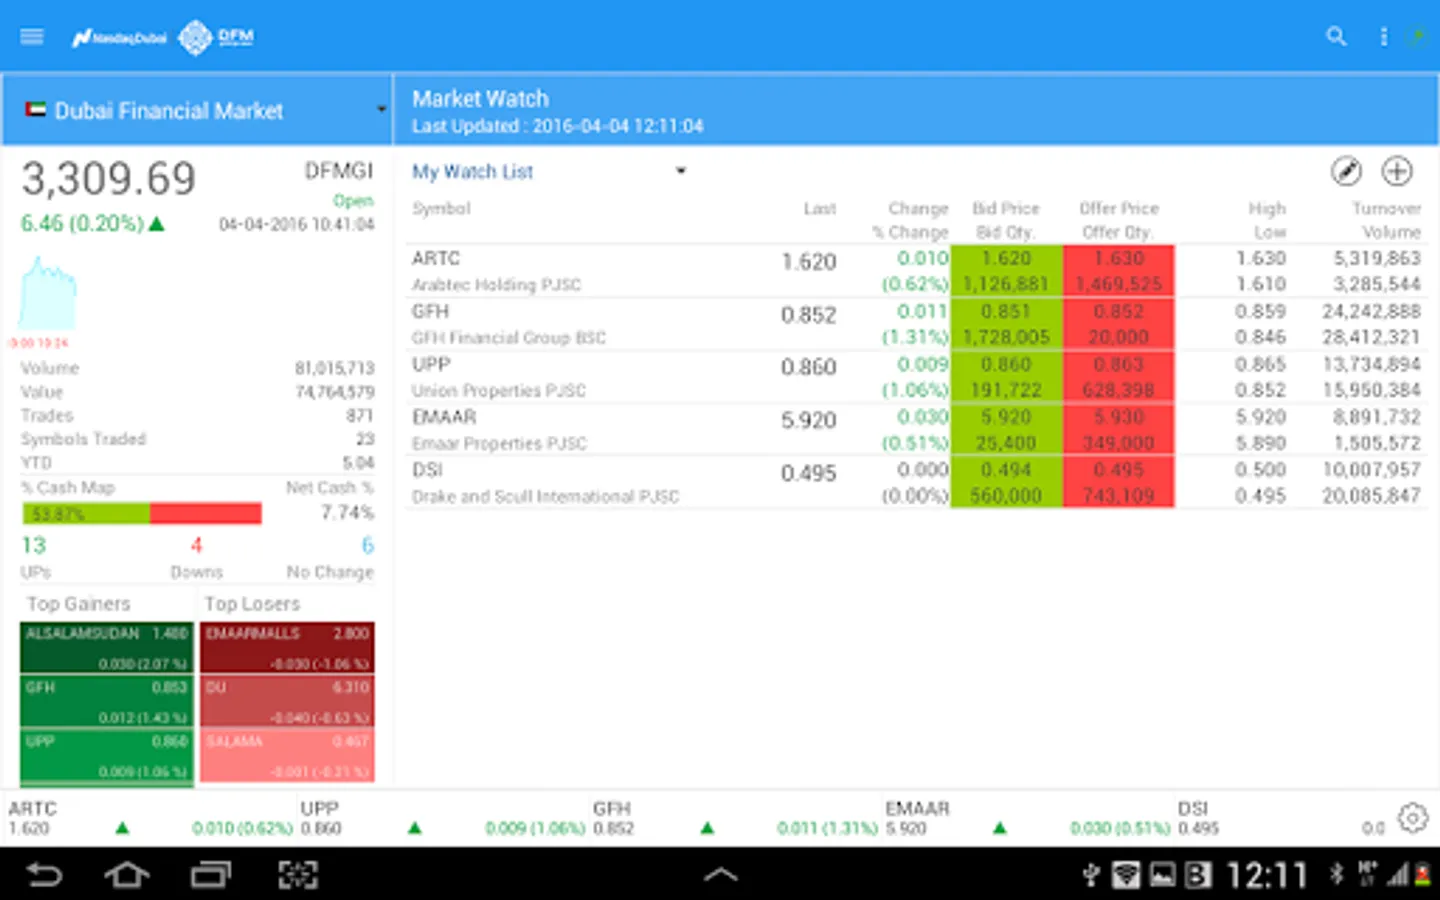Sort by the Bid Price column header
This screenshot has width=1440, height=900.
pos(1006,209)
